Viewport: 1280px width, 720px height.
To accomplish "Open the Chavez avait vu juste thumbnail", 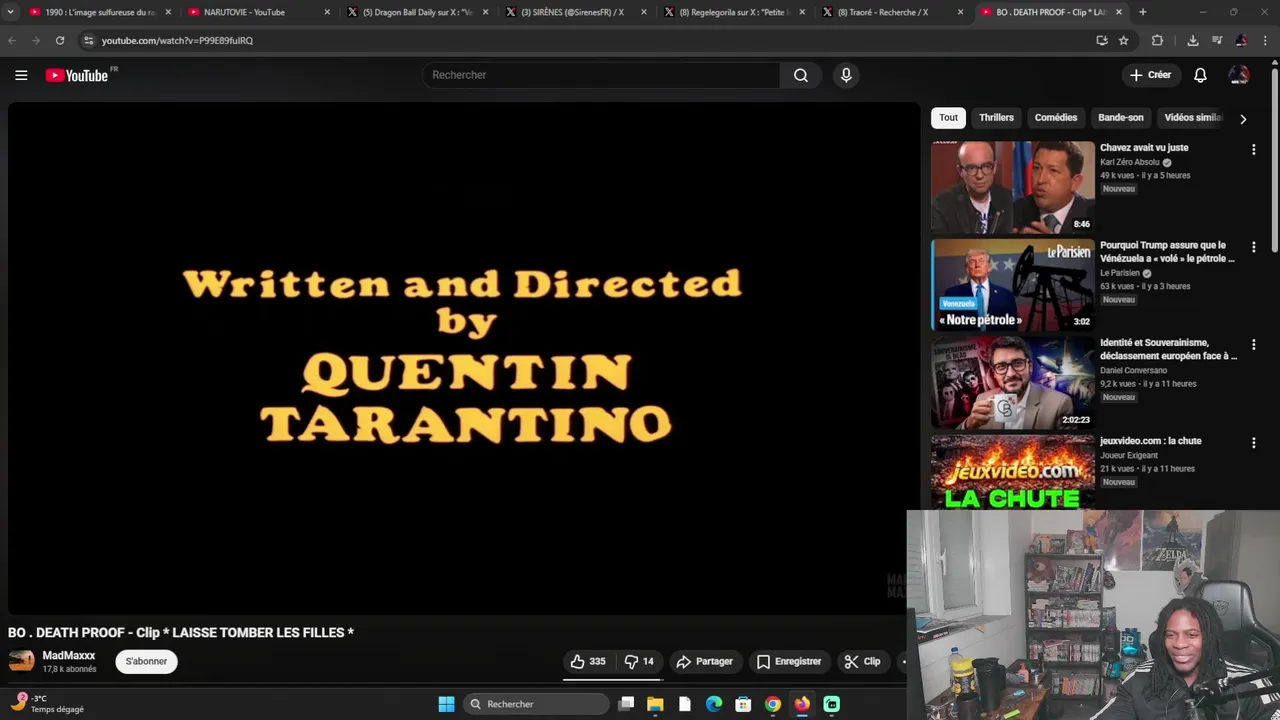I will pos(1013,187).
